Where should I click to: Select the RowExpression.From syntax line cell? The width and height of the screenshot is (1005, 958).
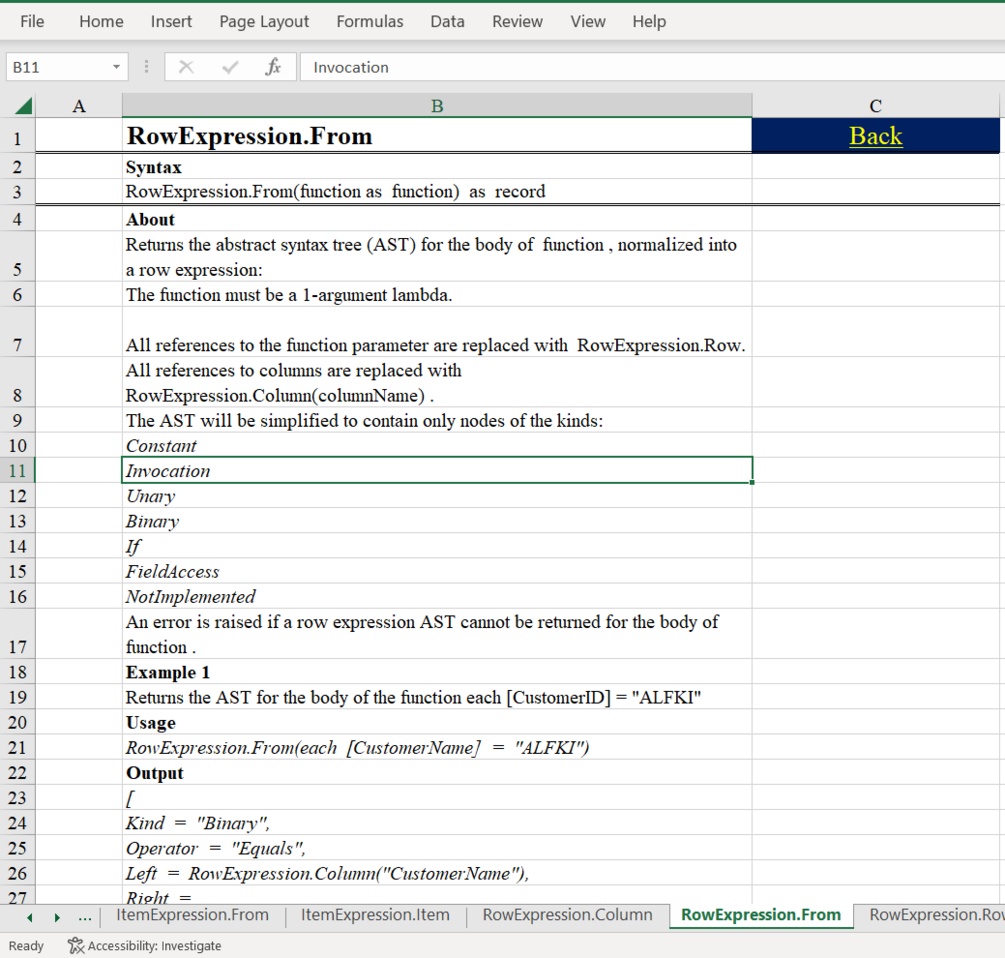436,192
